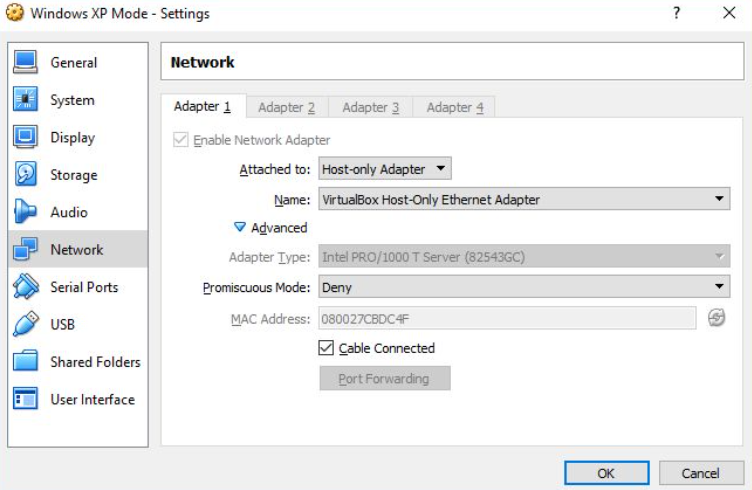
Task: Select Network category label
Action: (77, 250)
